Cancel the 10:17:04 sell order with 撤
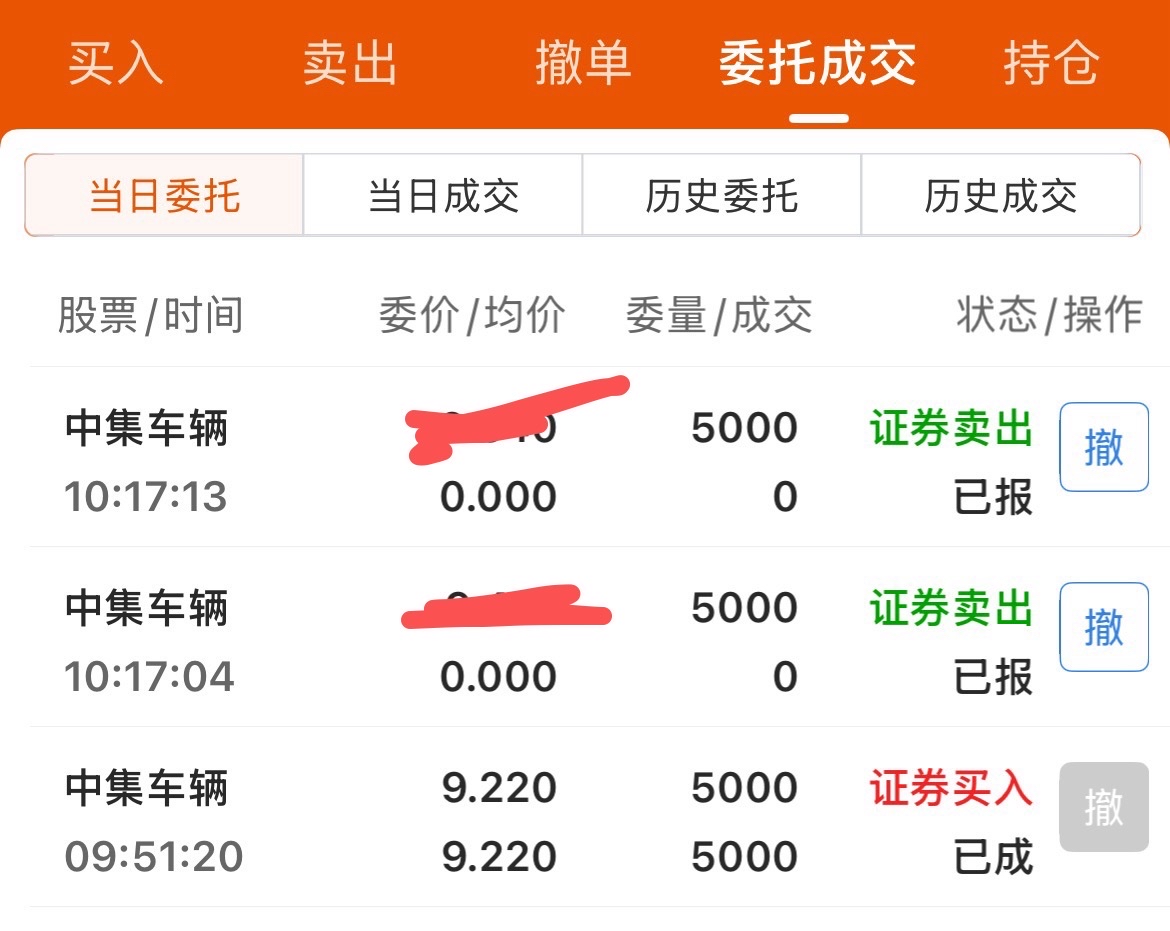The height and width of the screenshot is (931, 1170). pos(1104,627)
